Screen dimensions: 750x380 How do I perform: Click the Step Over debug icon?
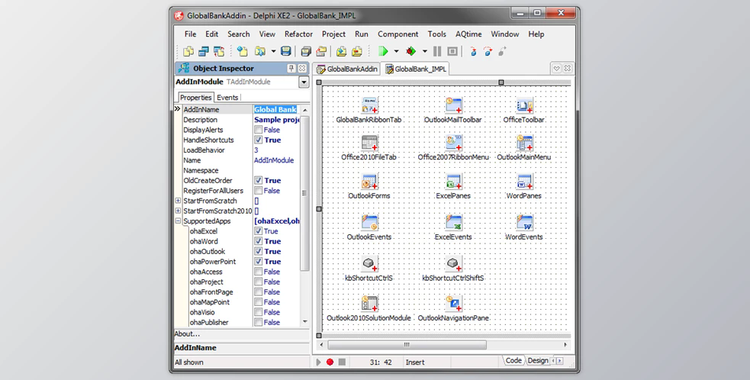tap(487, 51)
